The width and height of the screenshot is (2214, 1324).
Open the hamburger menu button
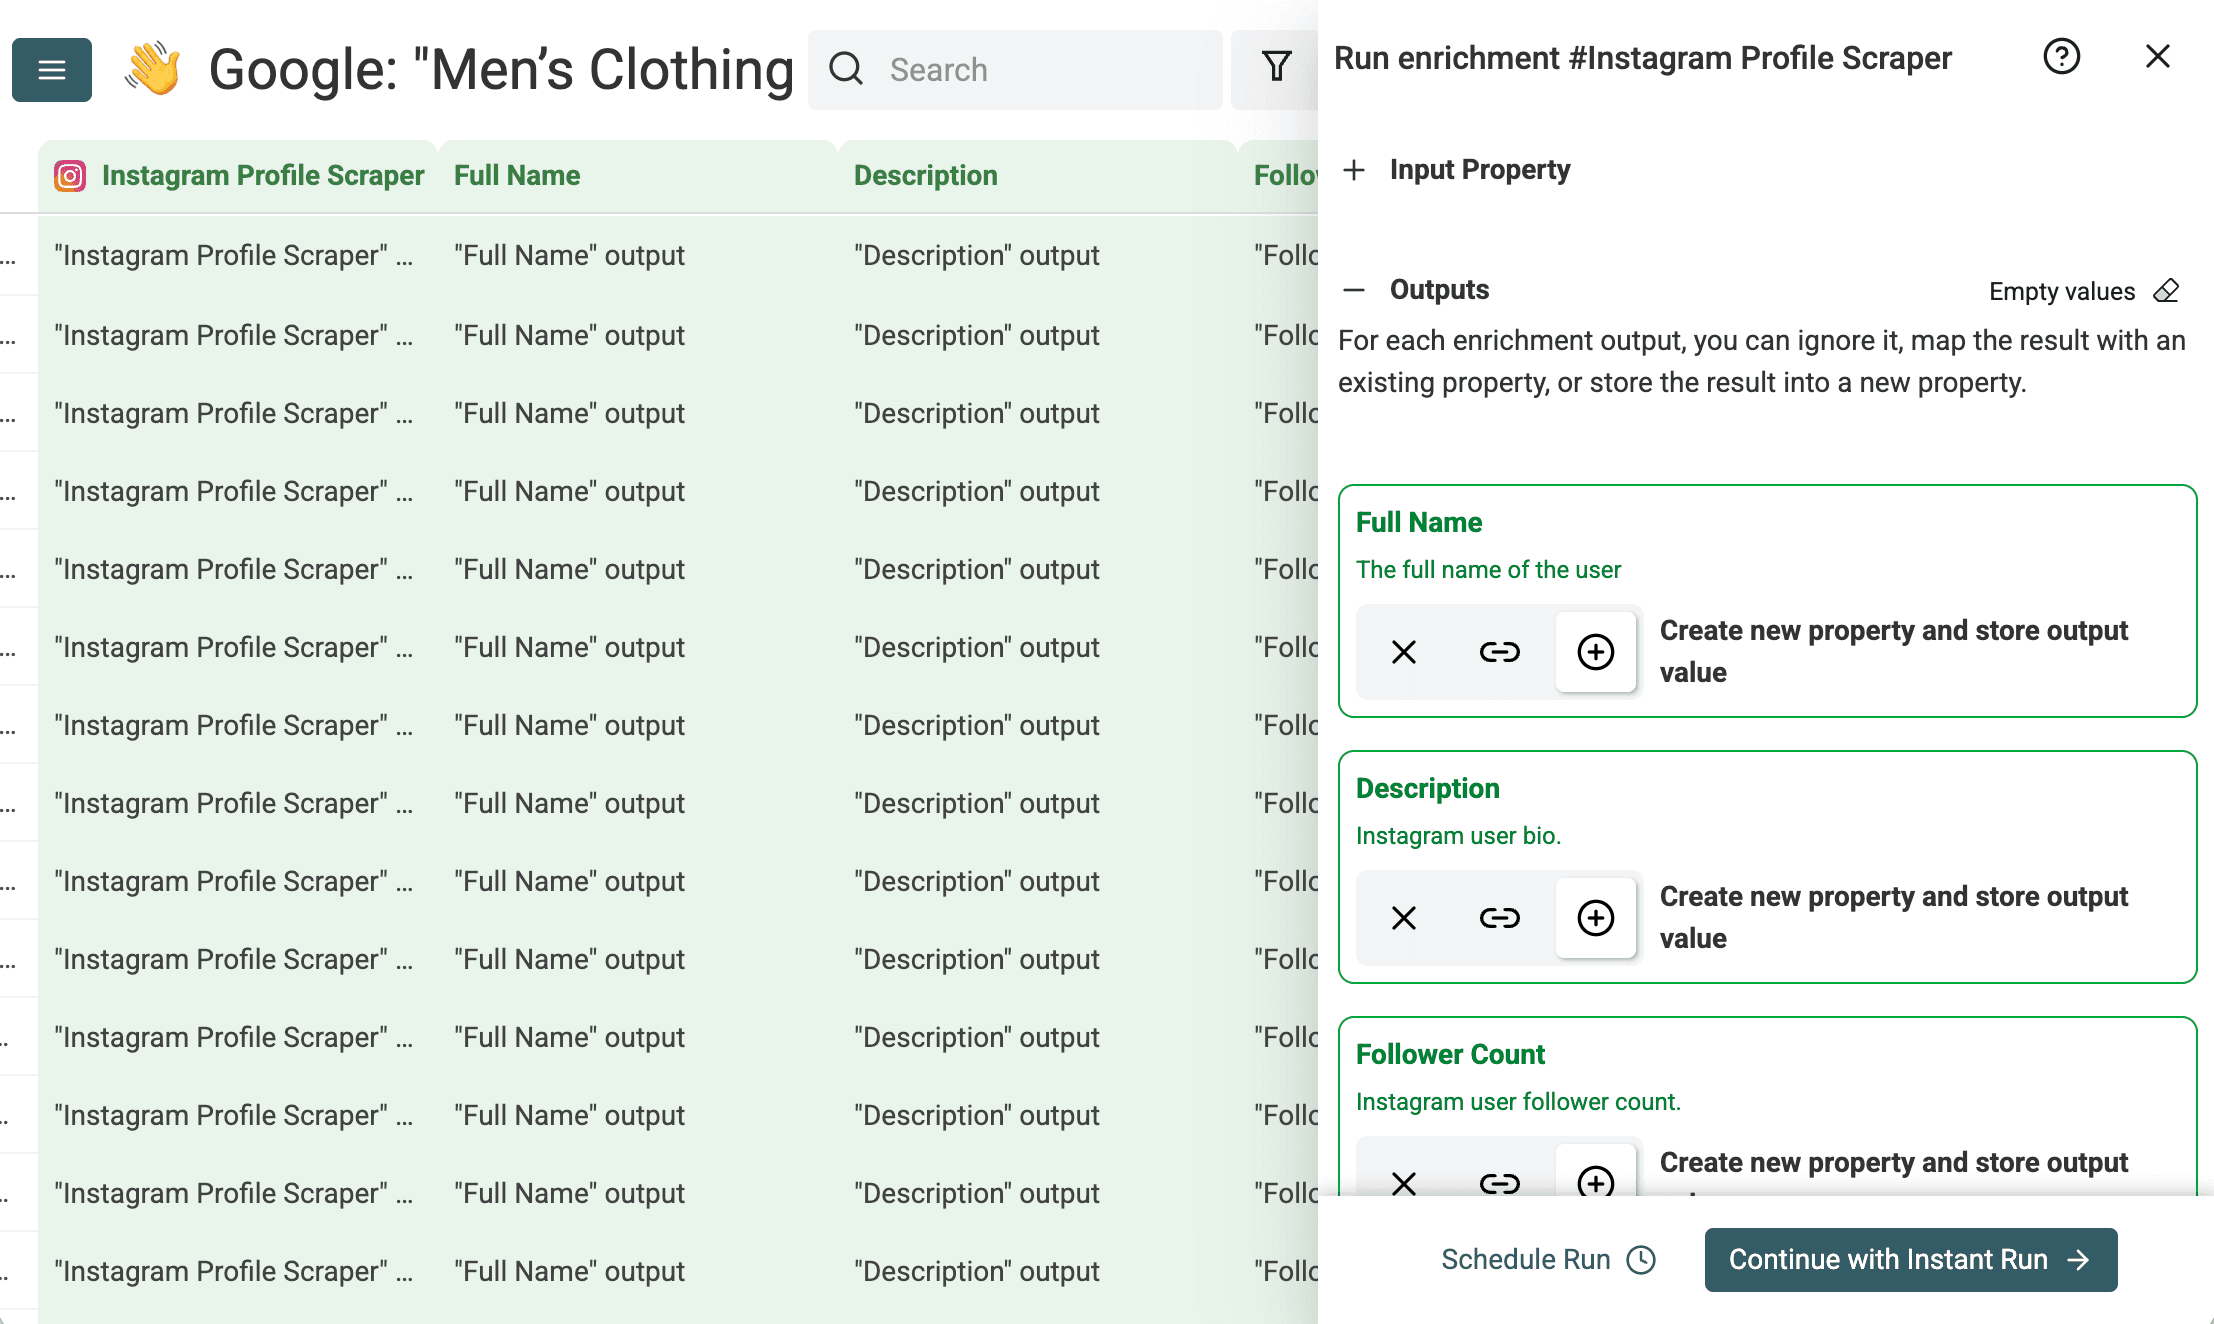52,70
